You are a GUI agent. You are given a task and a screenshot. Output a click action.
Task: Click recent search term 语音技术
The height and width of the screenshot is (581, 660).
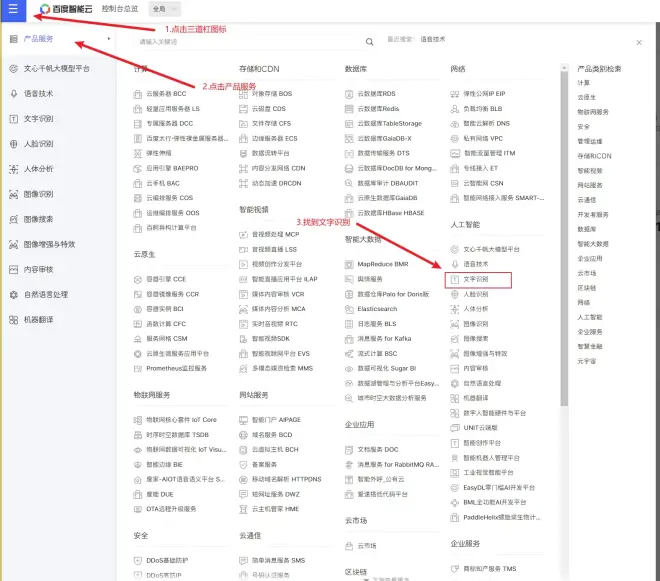tap(433, 39)
